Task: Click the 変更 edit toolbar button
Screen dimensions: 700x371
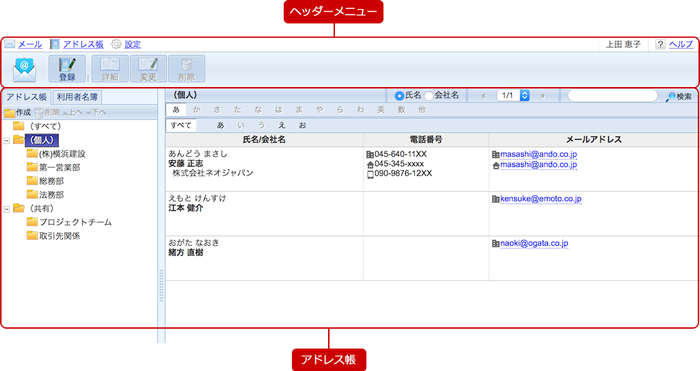Action: click(x=148, y=69)
